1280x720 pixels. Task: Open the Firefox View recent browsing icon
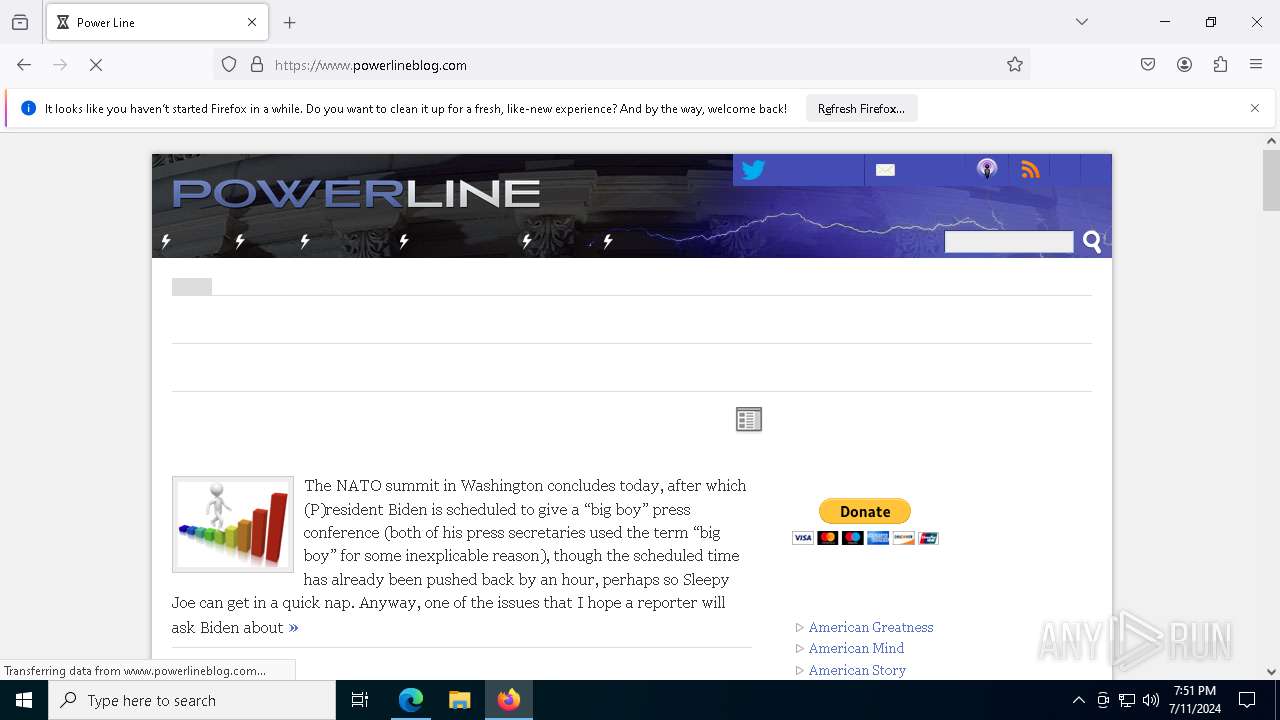pyautogui.click(x=20, y=22)
